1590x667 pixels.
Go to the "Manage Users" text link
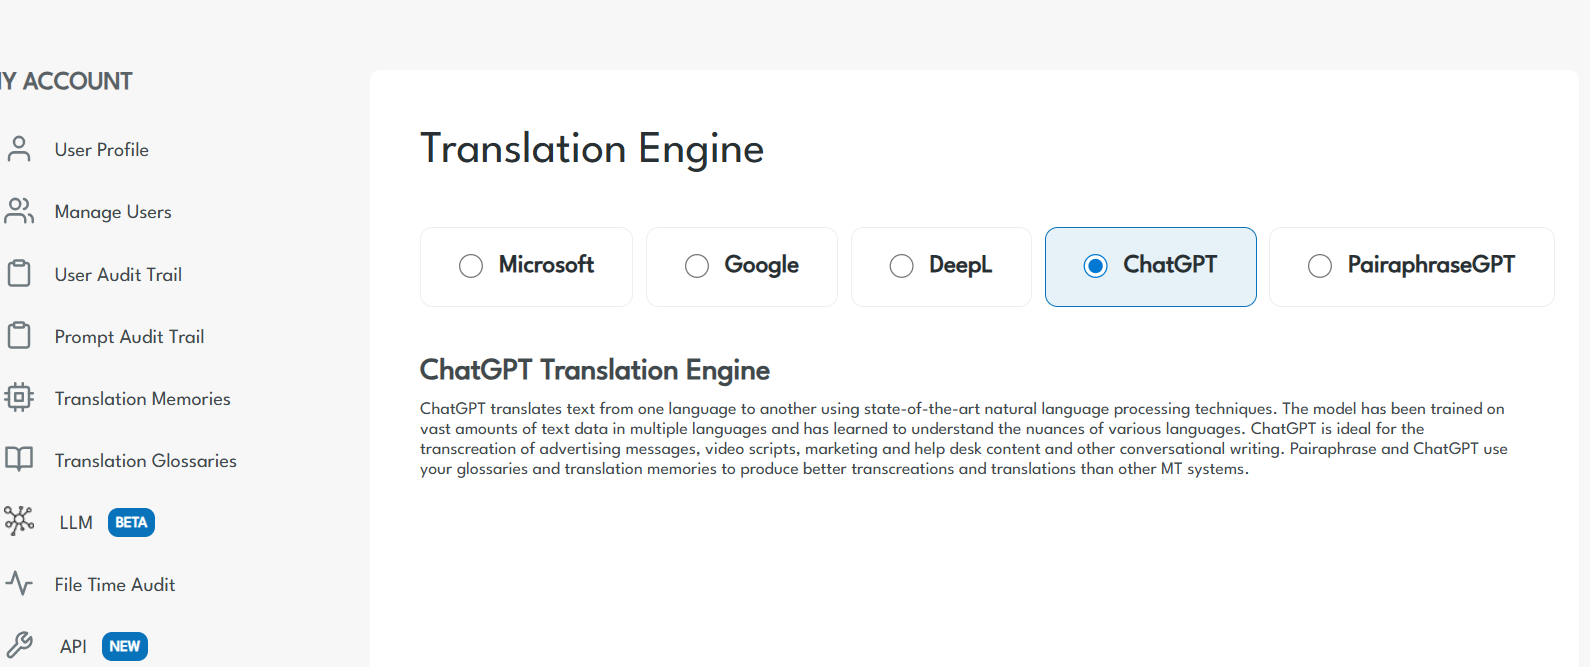click(x=113, y=212)
